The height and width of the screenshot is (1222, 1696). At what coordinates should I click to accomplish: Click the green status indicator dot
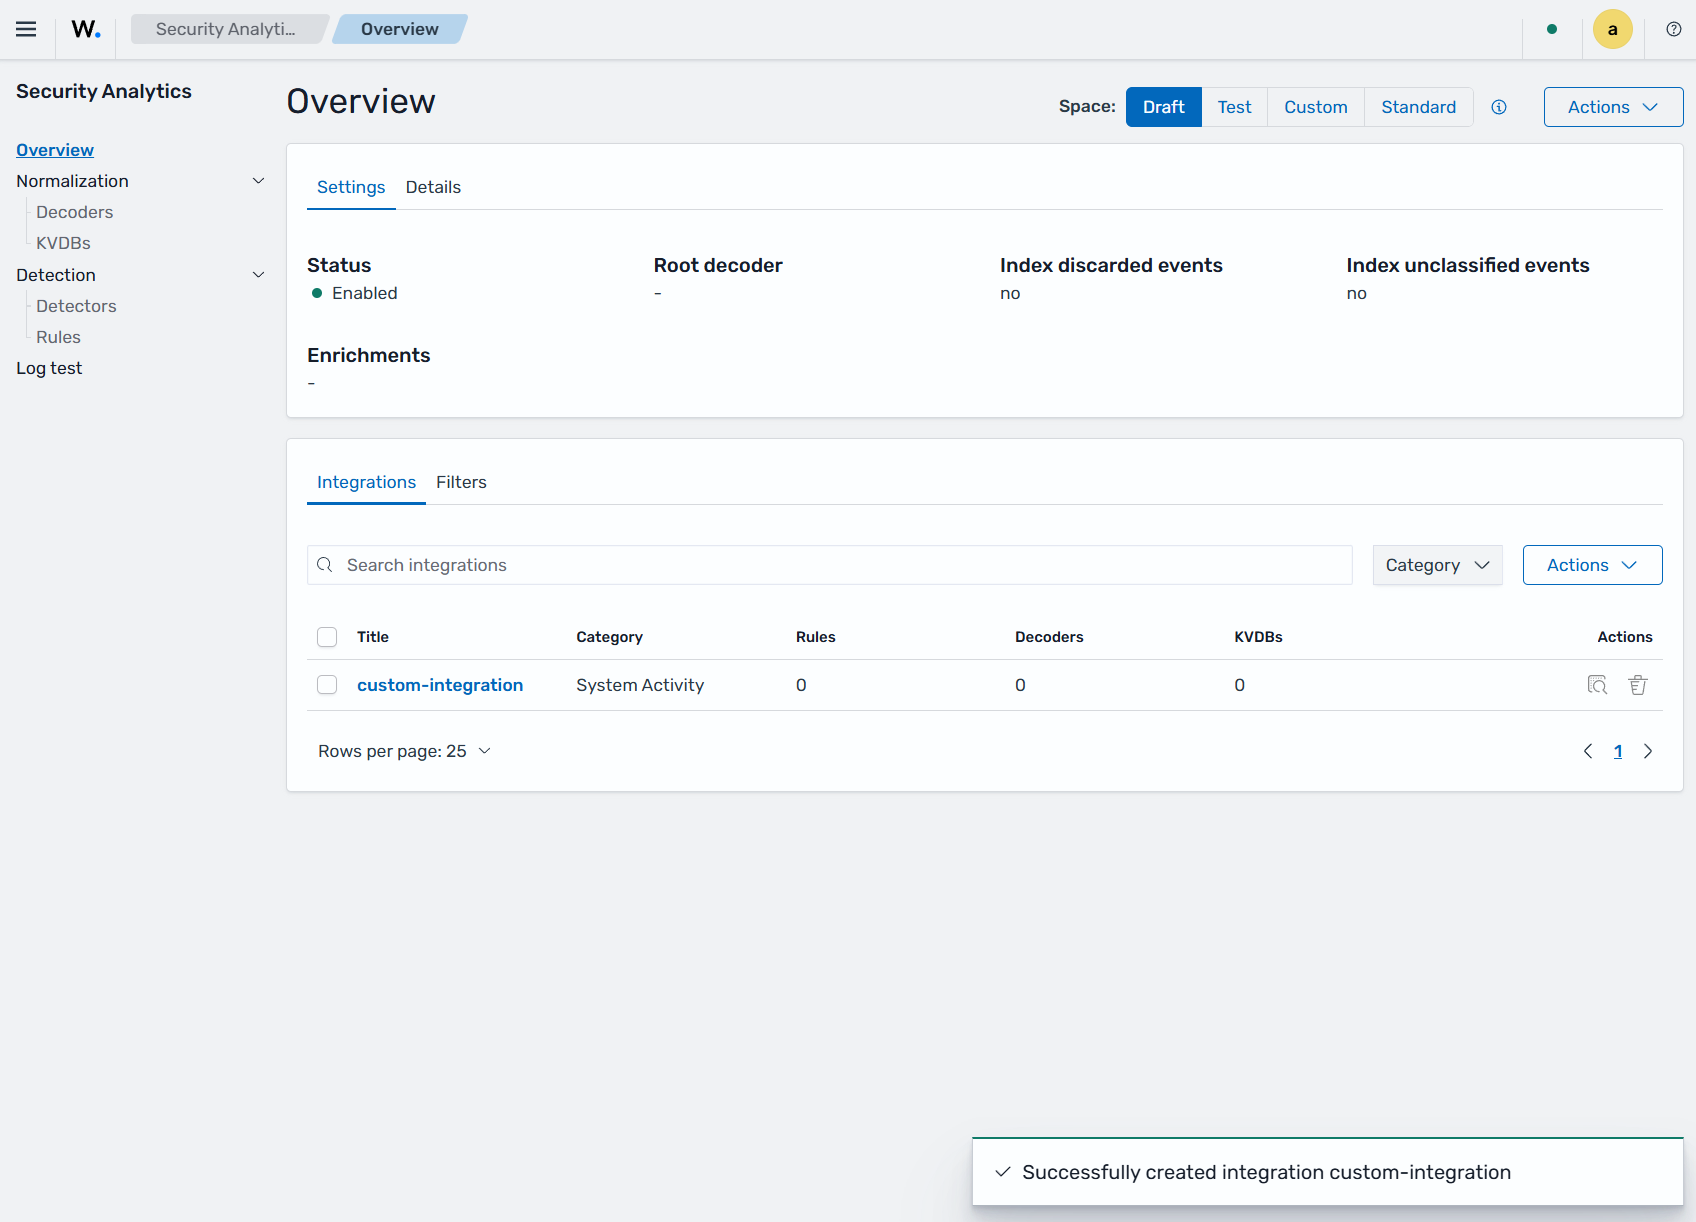coord(1552,29)
